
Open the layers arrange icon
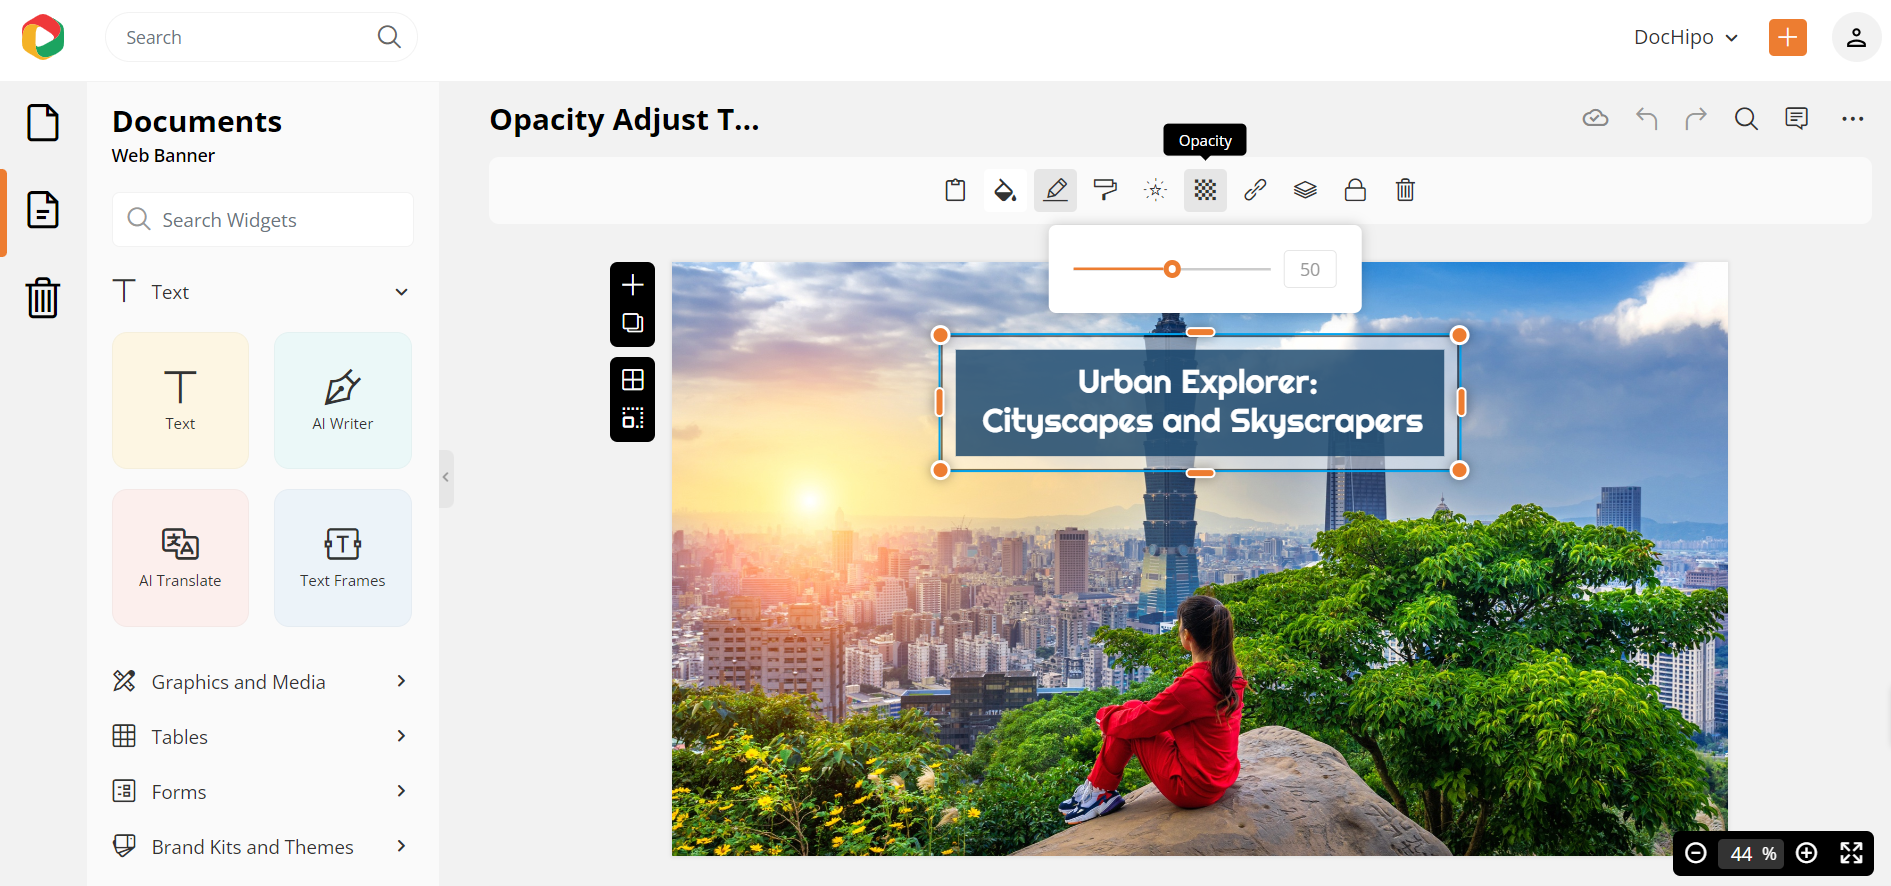[1305, 190]
